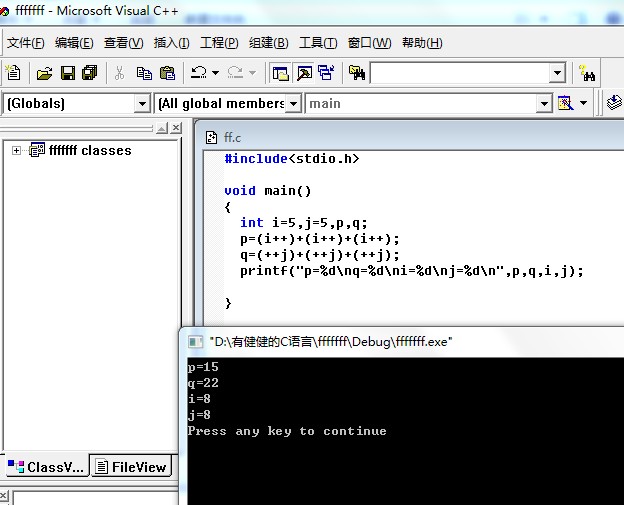Click the Open file folder icon
Image resolution: width=624 pixels, height=505 pixels.
coord(44,73)
